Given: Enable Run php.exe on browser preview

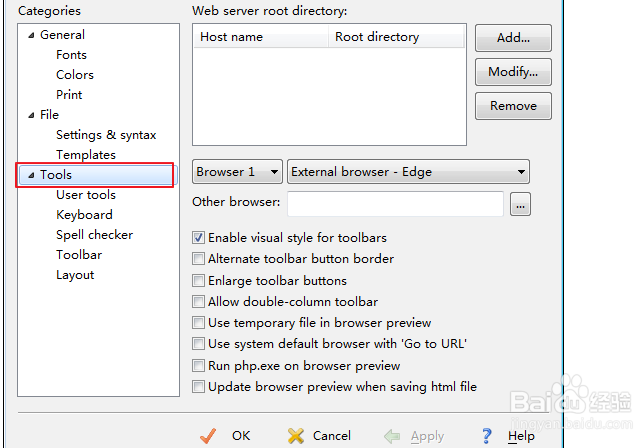Looking at the screenshot, I should pos(198,366).
